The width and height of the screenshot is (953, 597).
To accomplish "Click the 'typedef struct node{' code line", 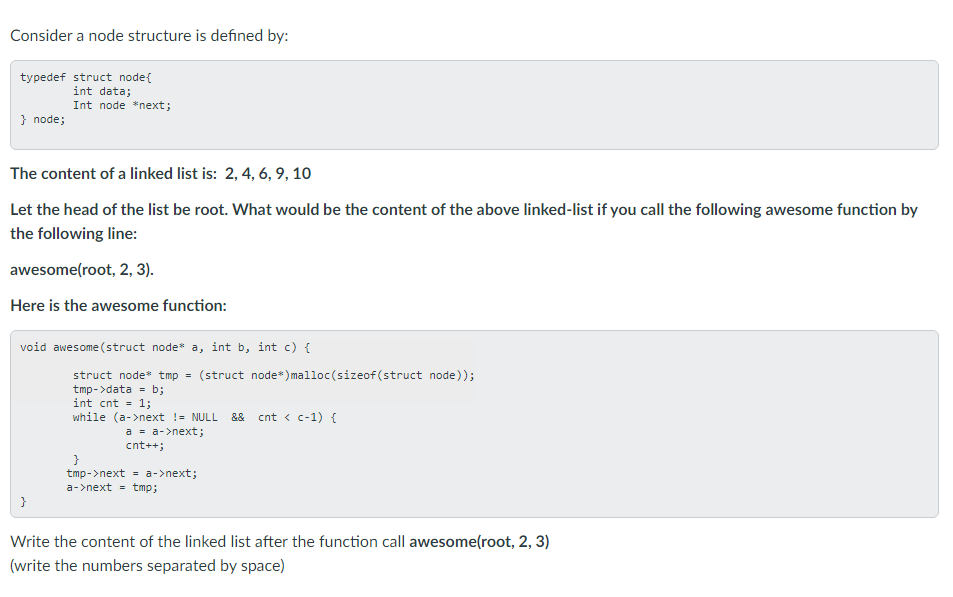I will 86,77.
